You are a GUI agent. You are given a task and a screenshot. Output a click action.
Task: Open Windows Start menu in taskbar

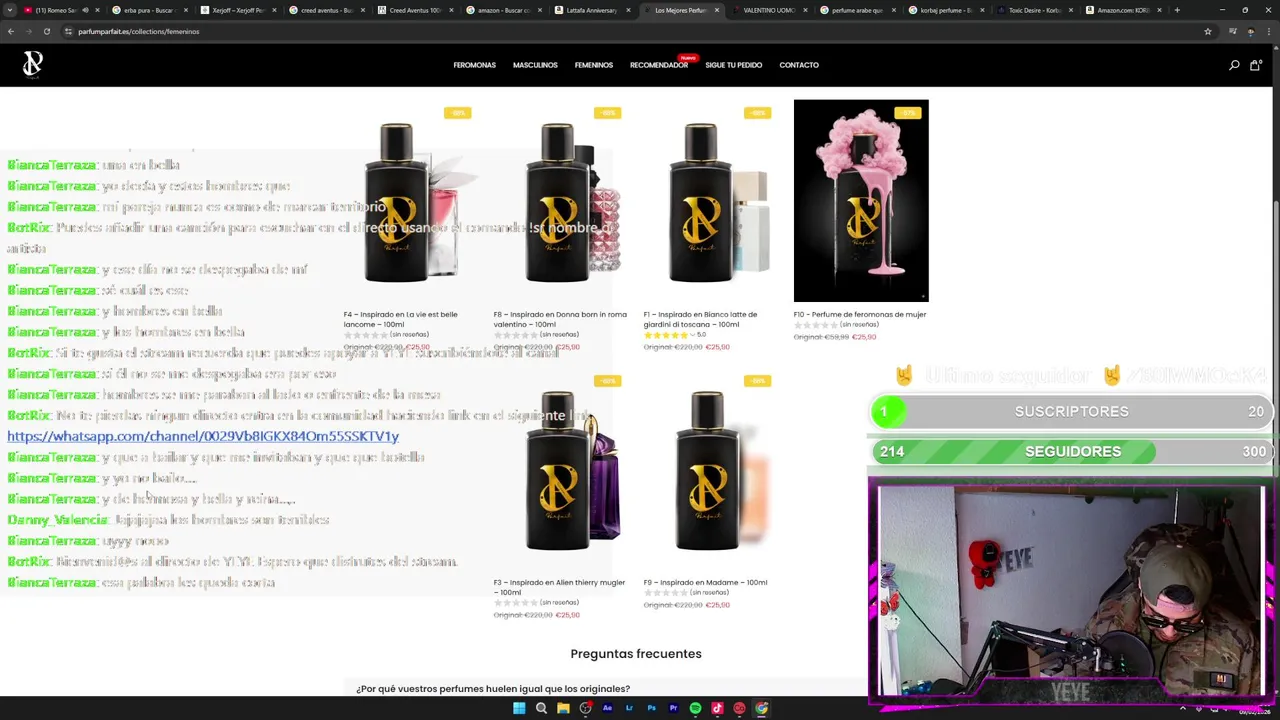point(519,708)
